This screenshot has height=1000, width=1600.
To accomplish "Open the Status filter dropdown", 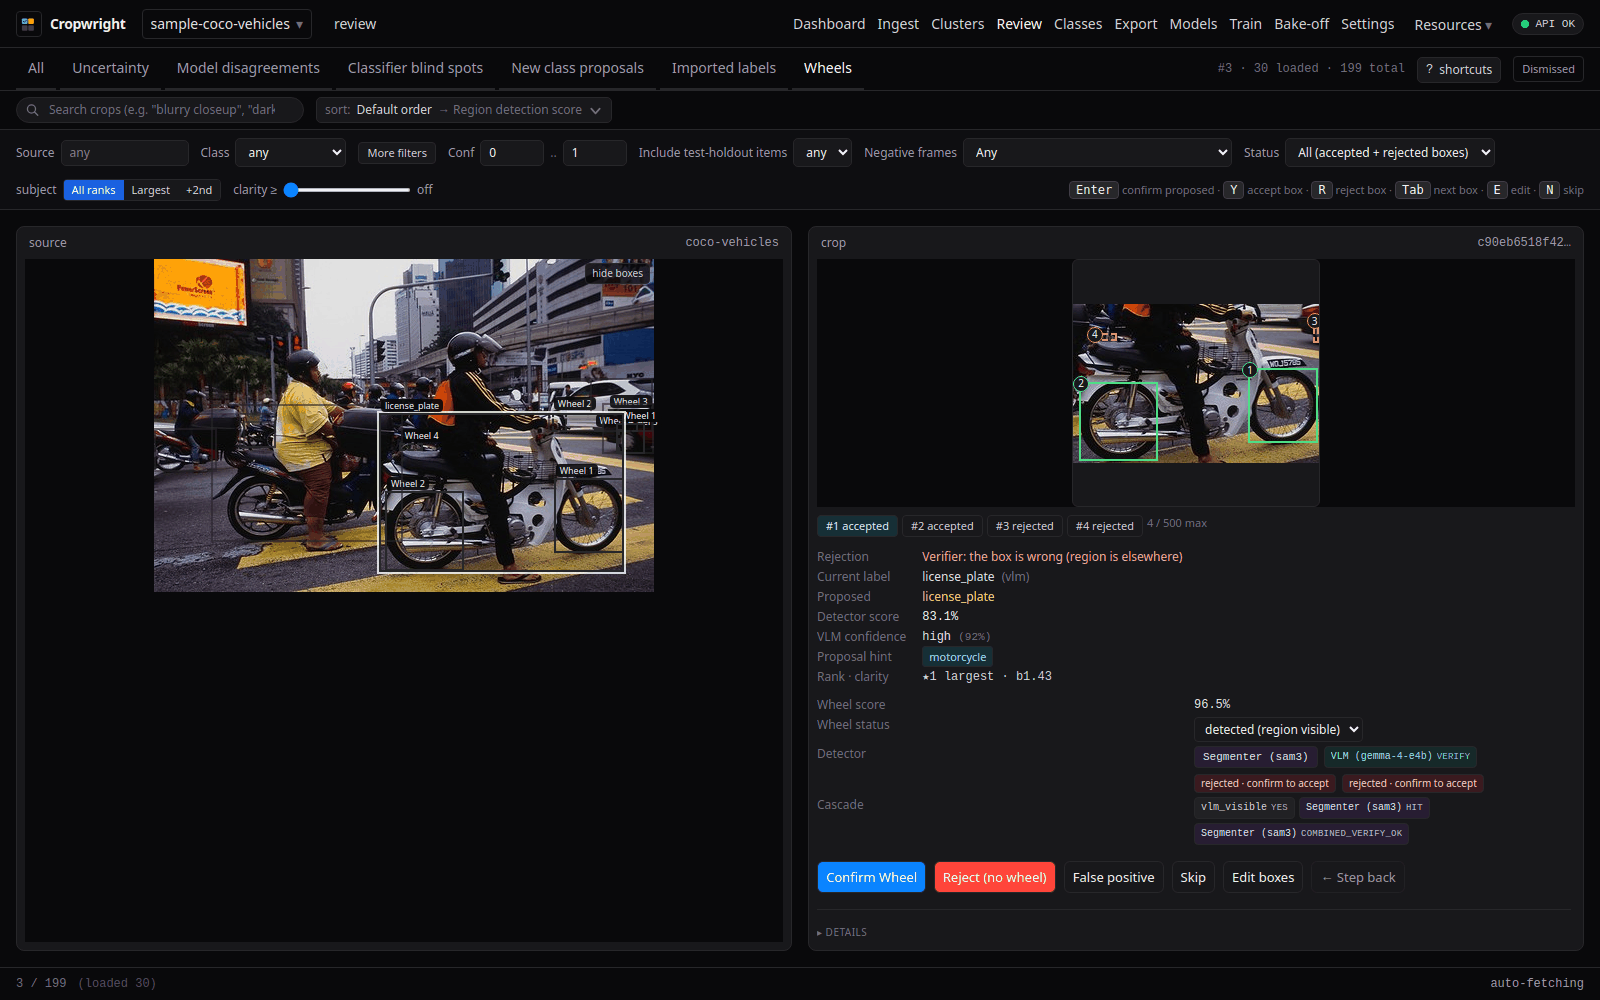I will pos(1390,153).
